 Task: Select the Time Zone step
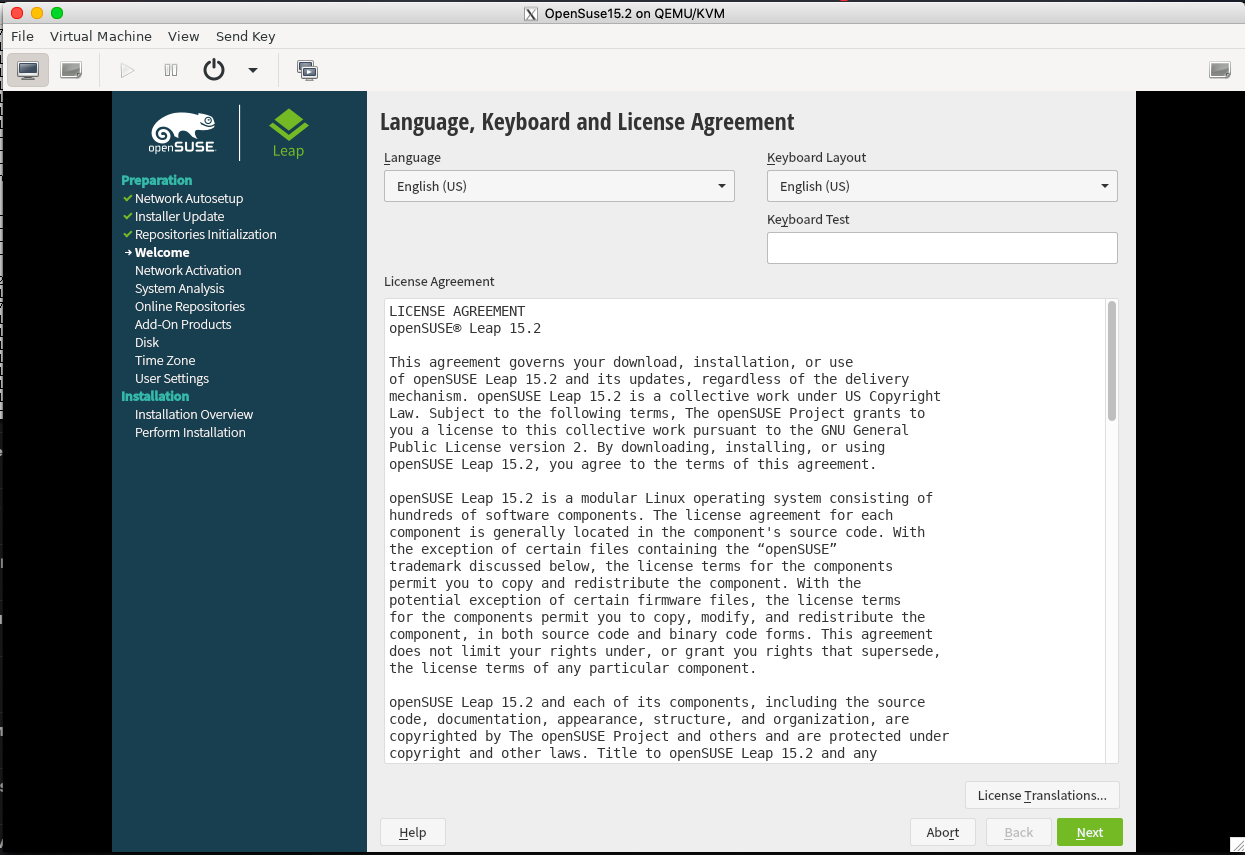[165, 360]
